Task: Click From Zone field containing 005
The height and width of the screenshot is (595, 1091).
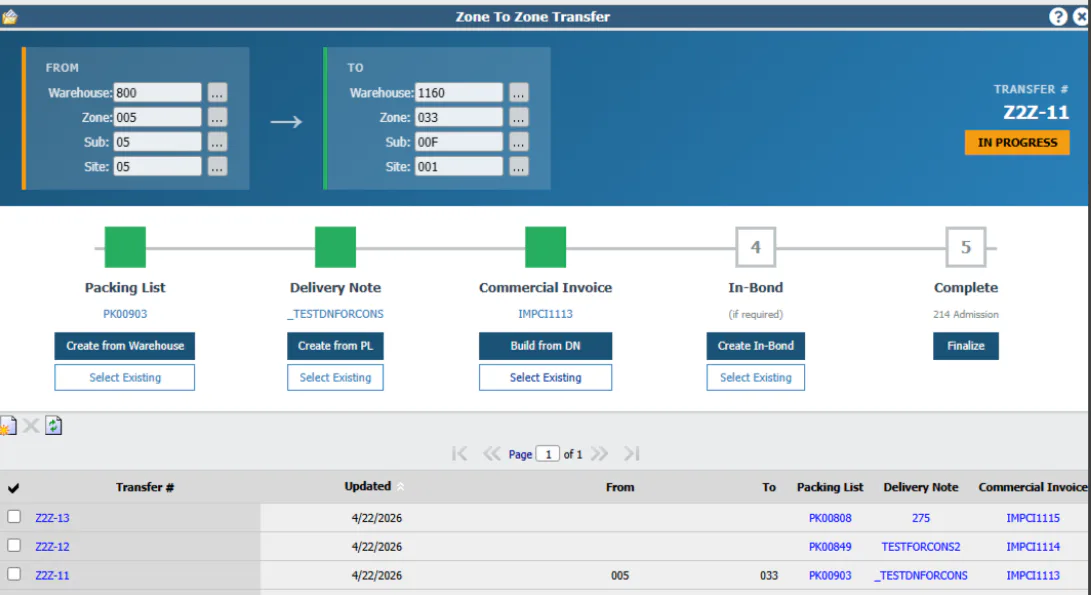Action: click(157, 118)
